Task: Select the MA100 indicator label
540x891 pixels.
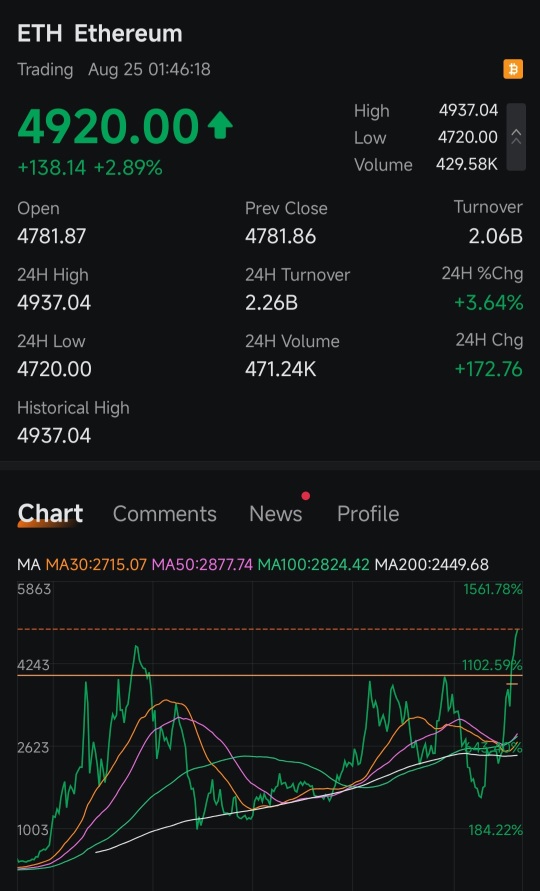Action: pos(313,565)
